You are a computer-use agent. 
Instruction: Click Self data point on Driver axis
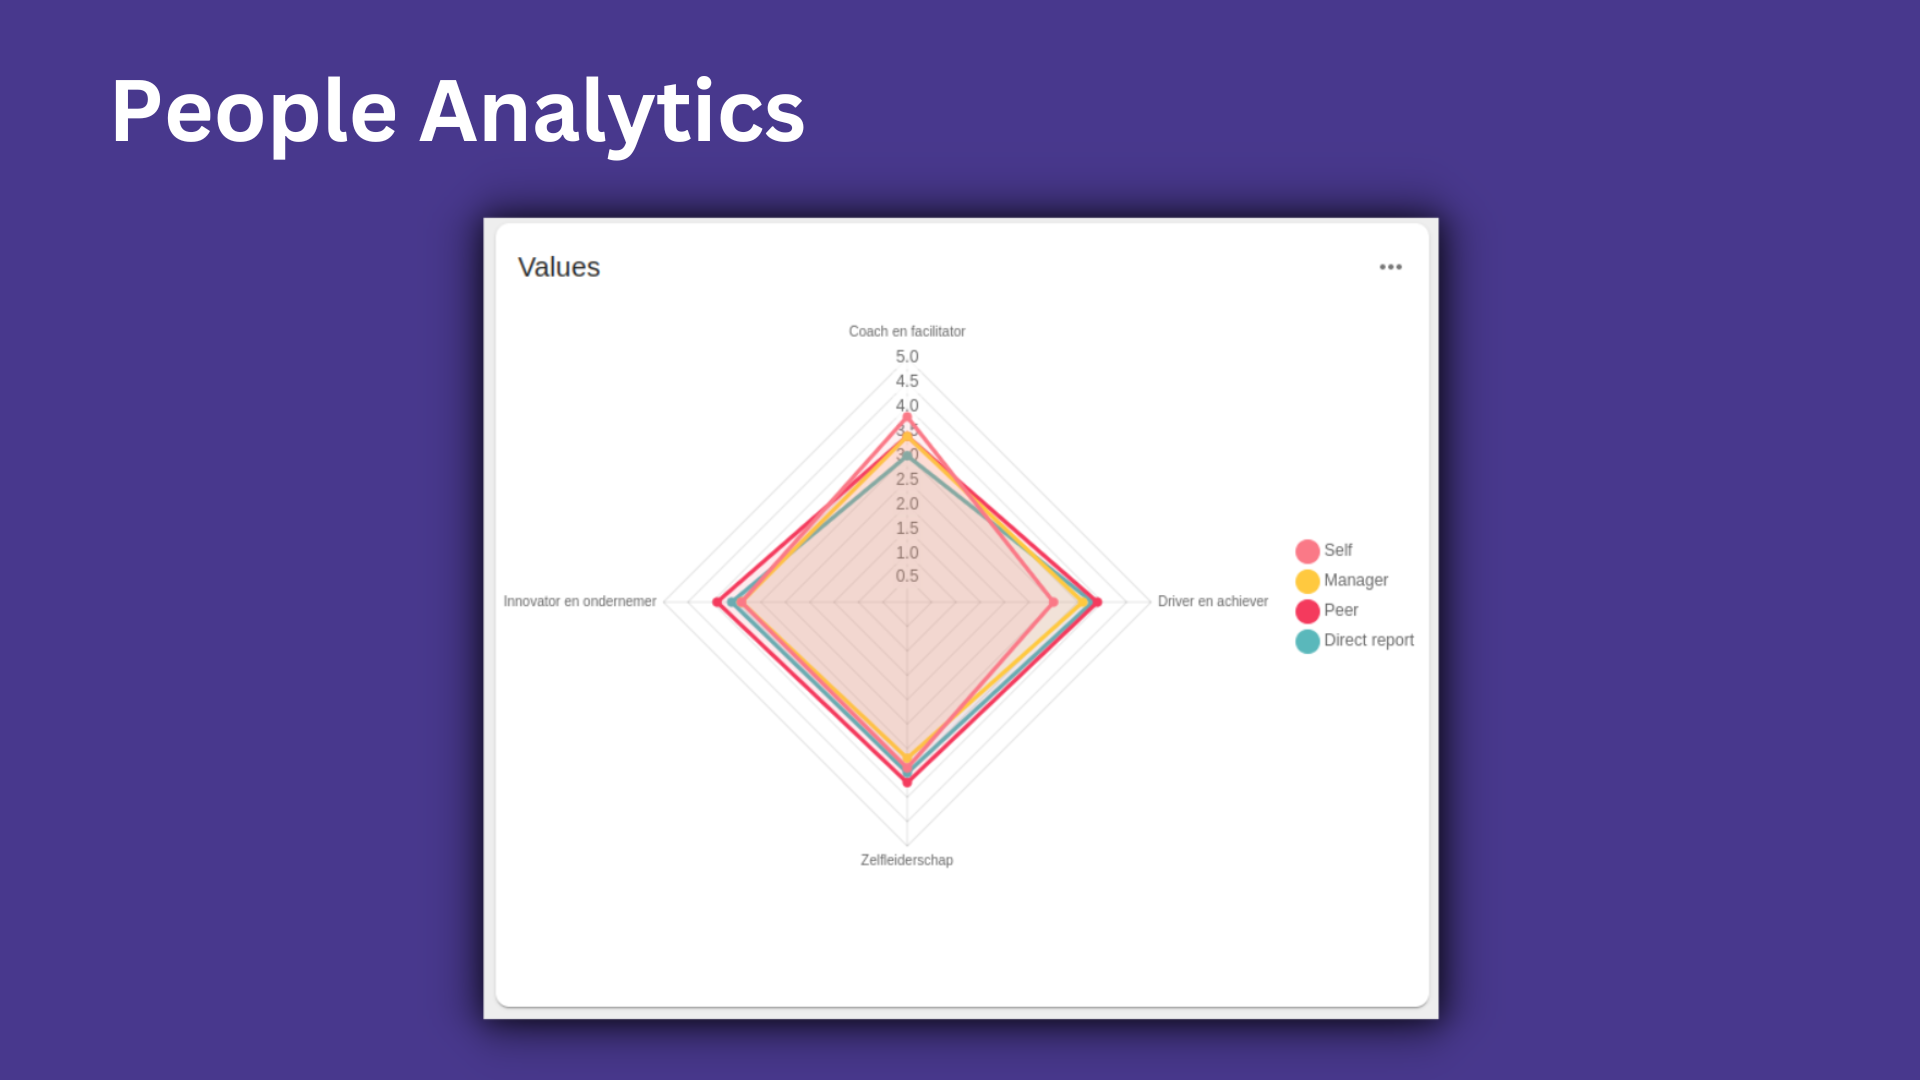tap(1053, 602)
